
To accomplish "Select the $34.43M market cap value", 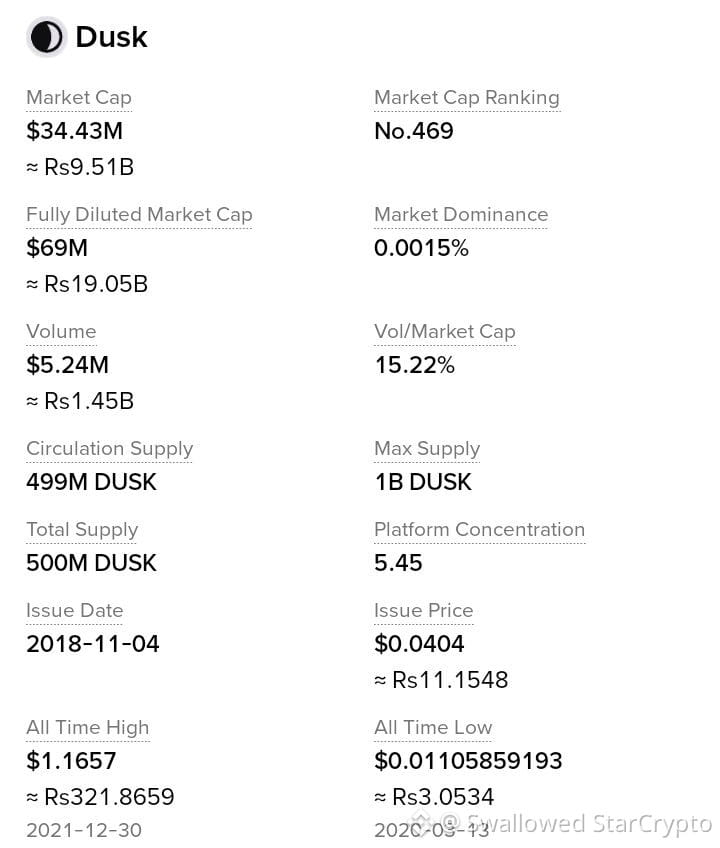I will [x=75, y=131].
